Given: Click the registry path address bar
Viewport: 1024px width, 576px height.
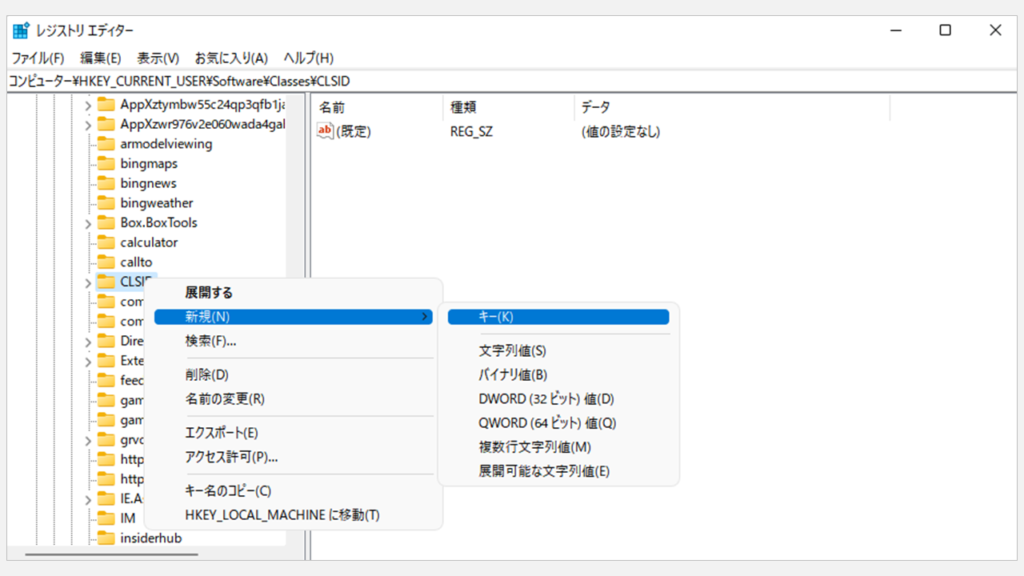Looking at the screenshot, I should coord(500,81).
